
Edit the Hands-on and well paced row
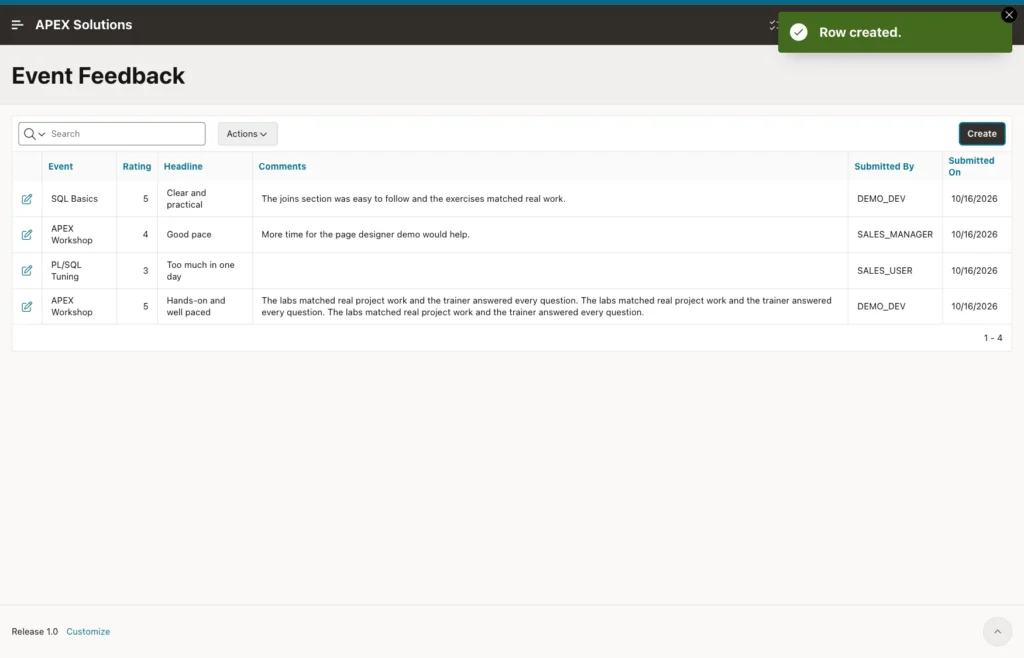[27, 307]
